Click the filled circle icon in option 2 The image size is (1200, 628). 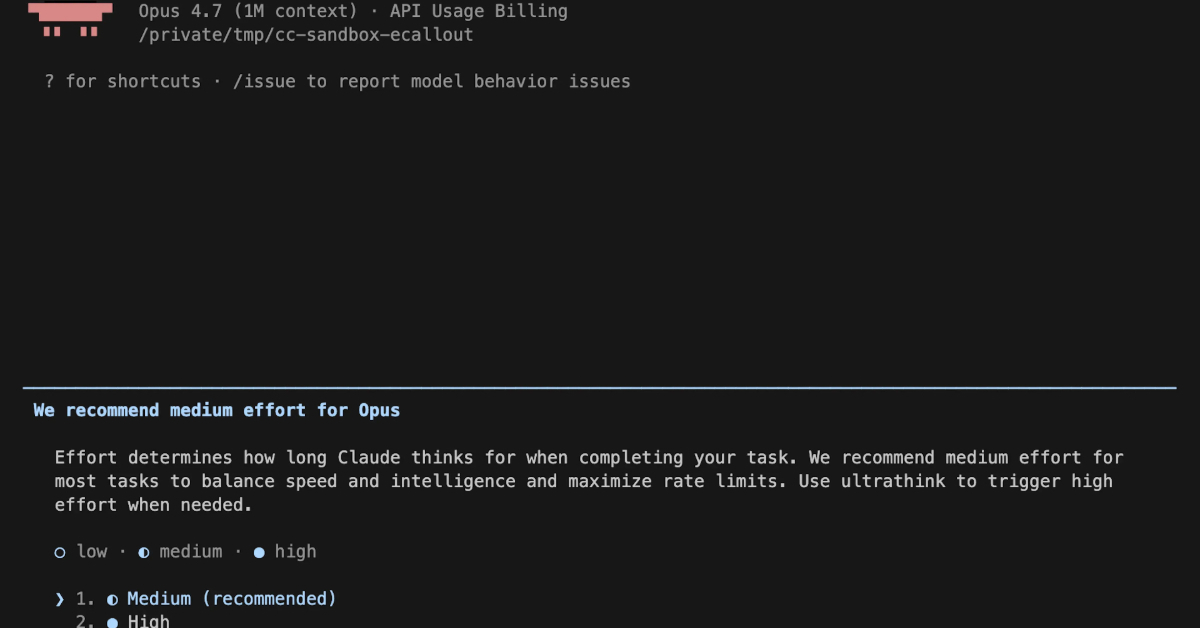[x=112, y=622]
